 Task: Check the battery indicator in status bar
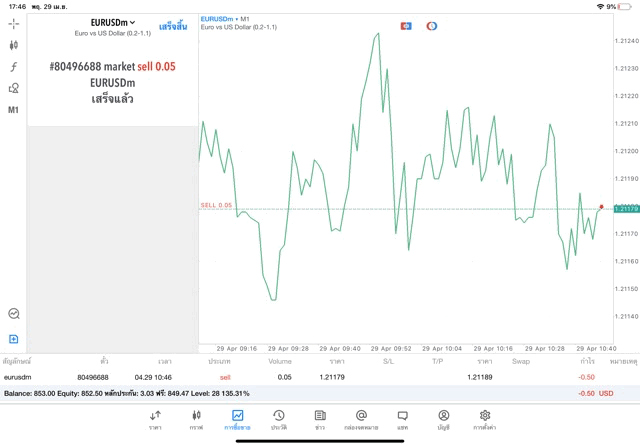coord(624,7)
